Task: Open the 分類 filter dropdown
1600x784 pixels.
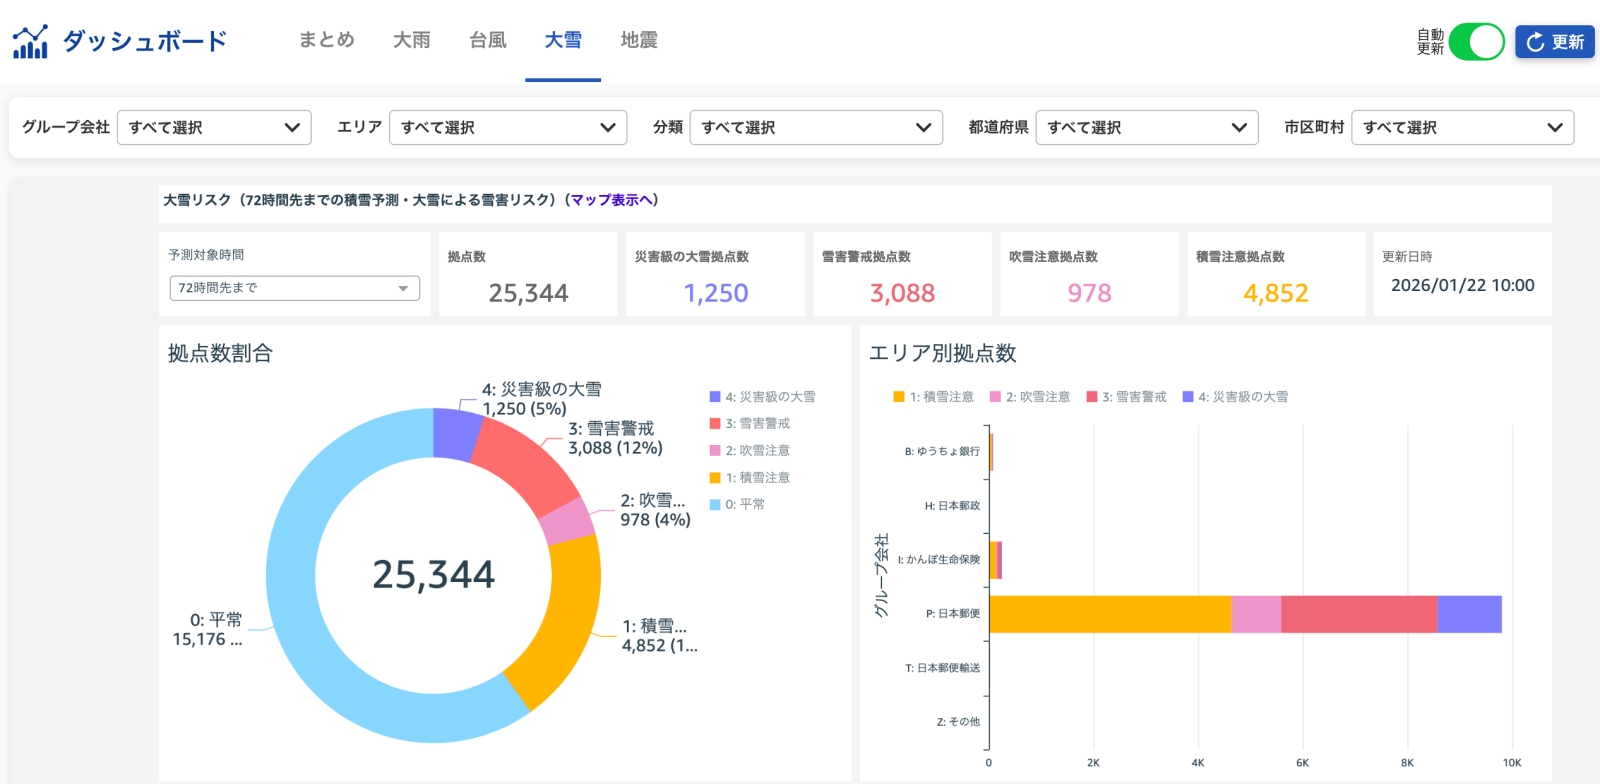Action: 815,127
